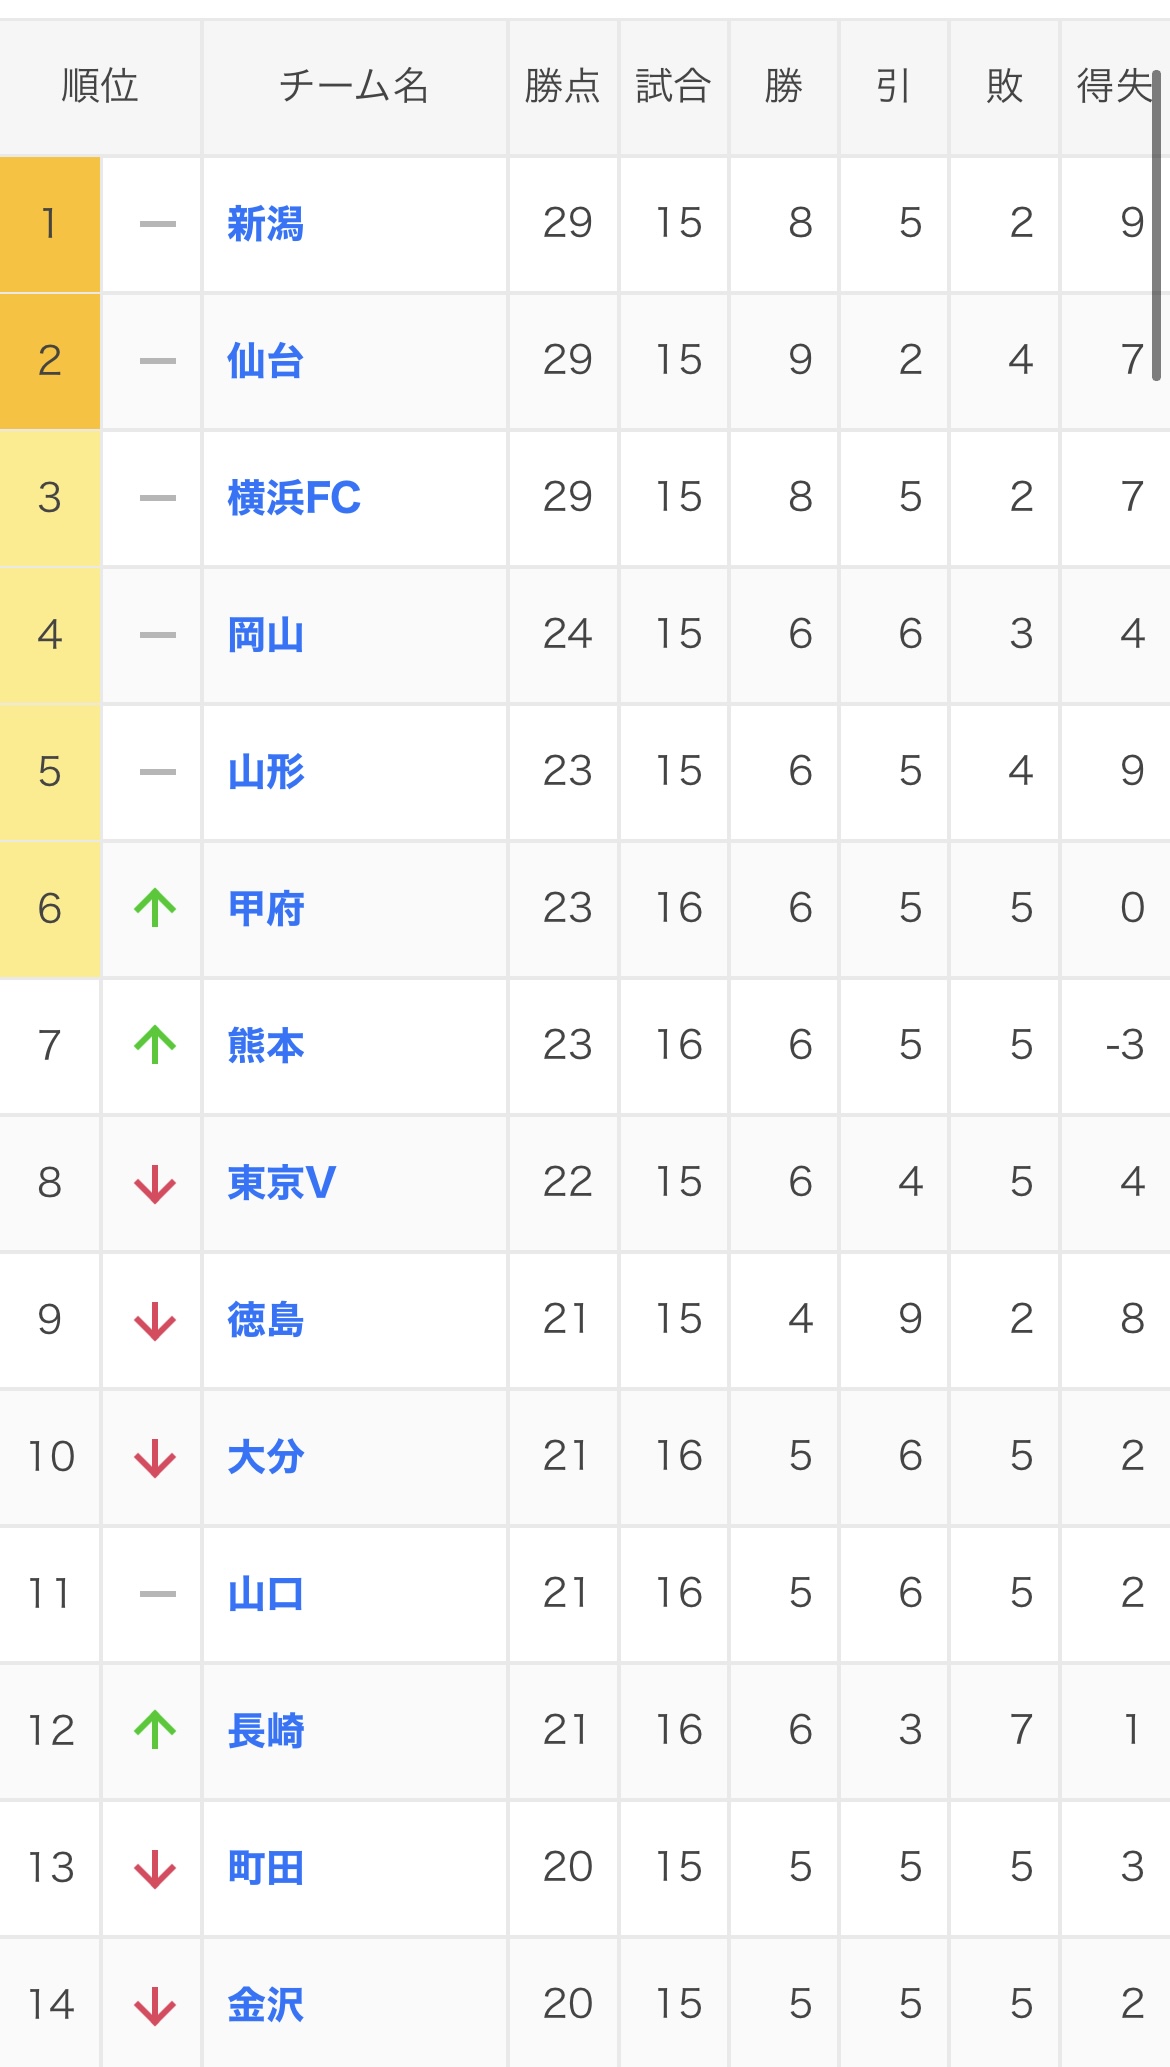
Task: Open the 仙台 team page
Action: [x=265, y=361]
